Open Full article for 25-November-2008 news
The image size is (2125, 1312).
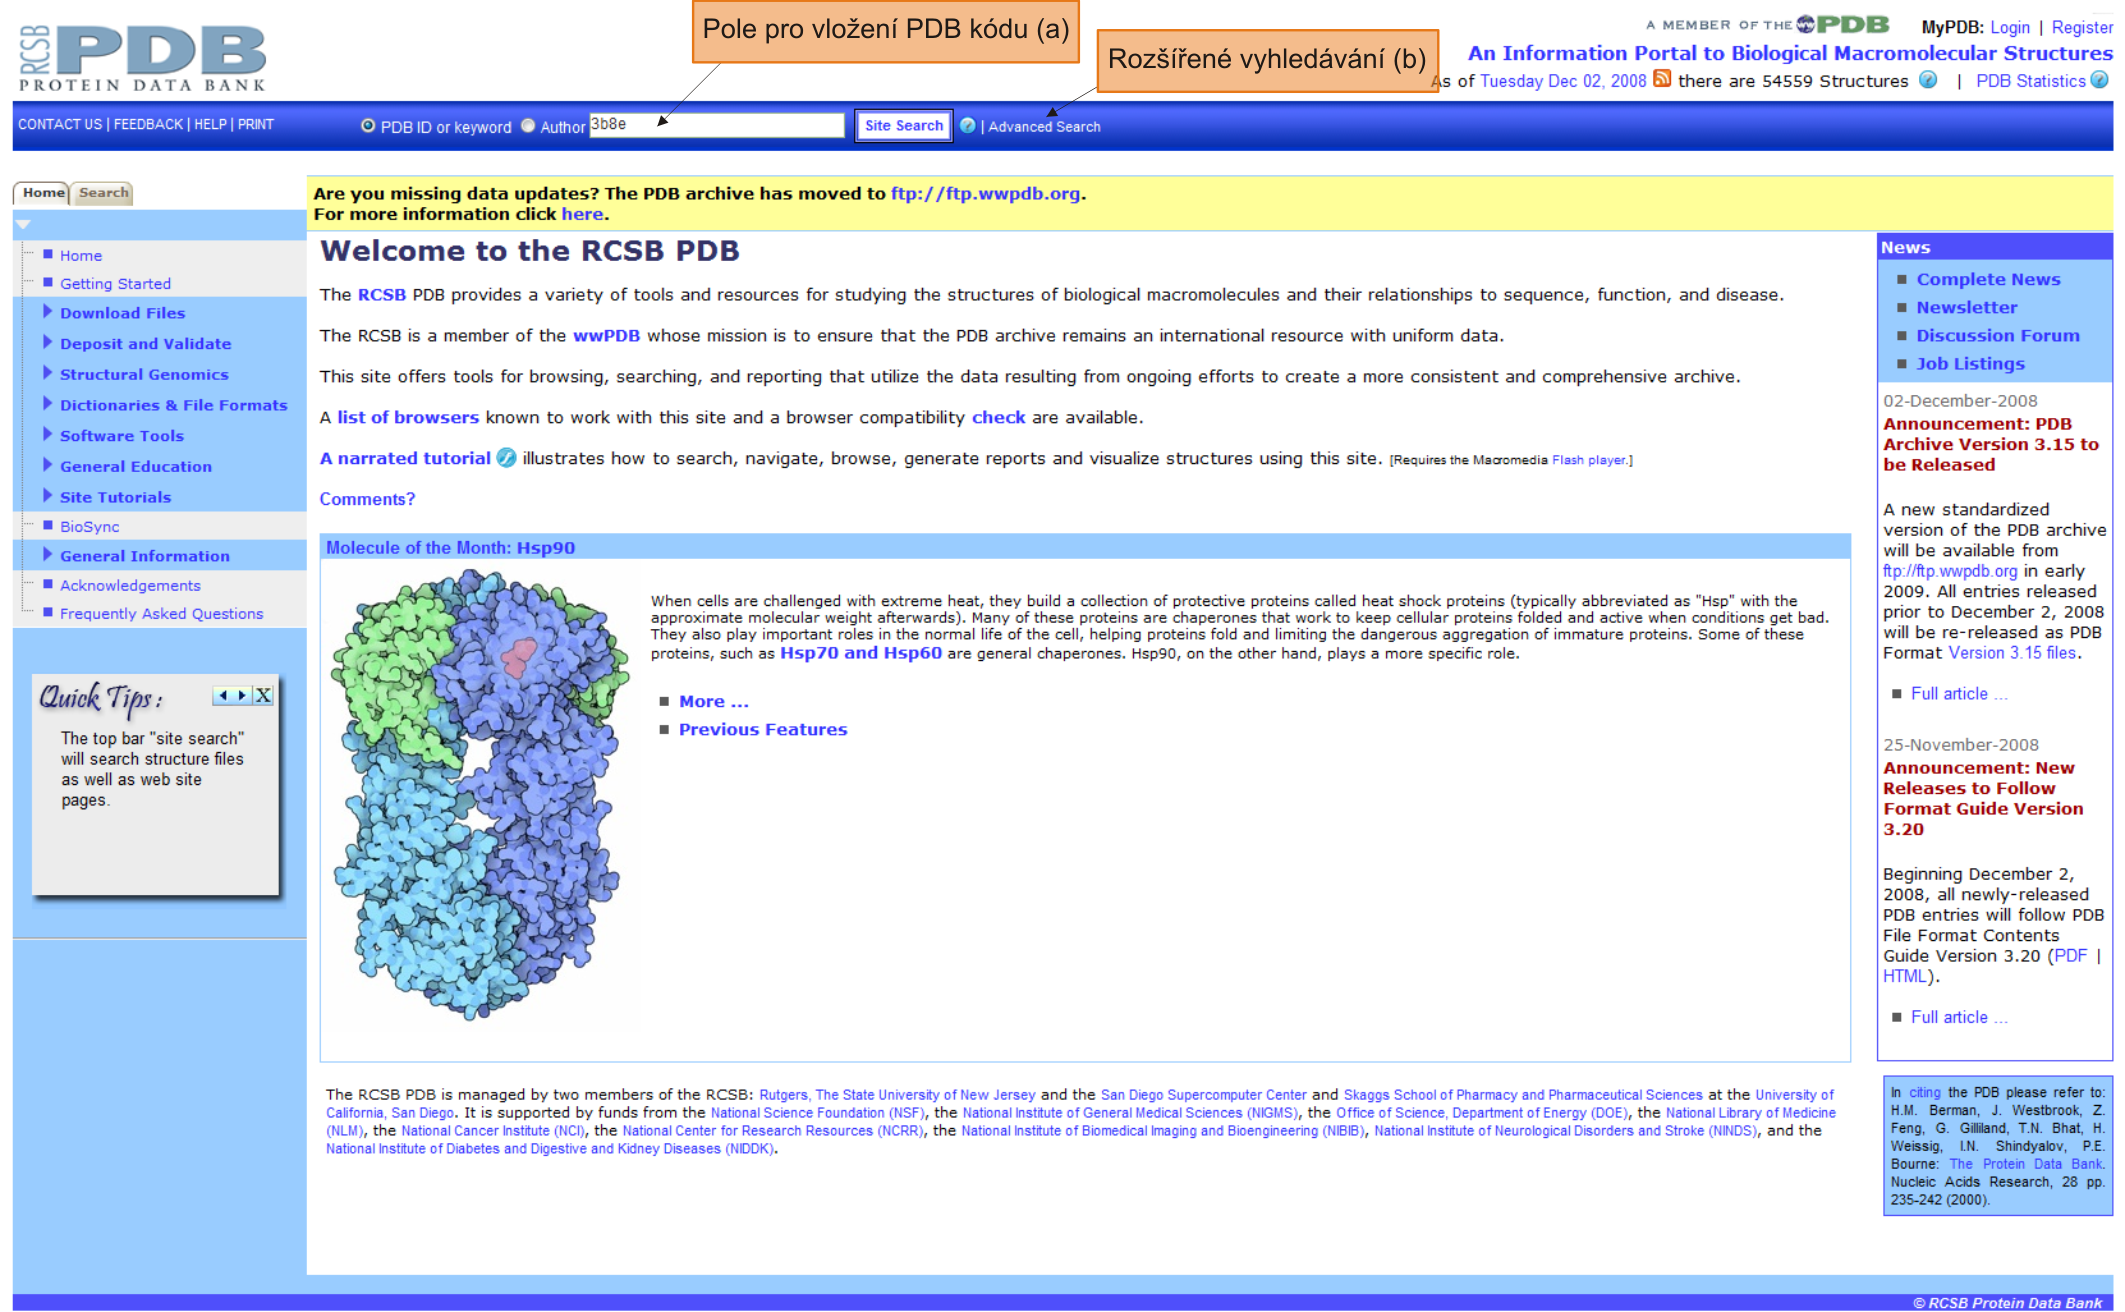coord(1958,1018)
